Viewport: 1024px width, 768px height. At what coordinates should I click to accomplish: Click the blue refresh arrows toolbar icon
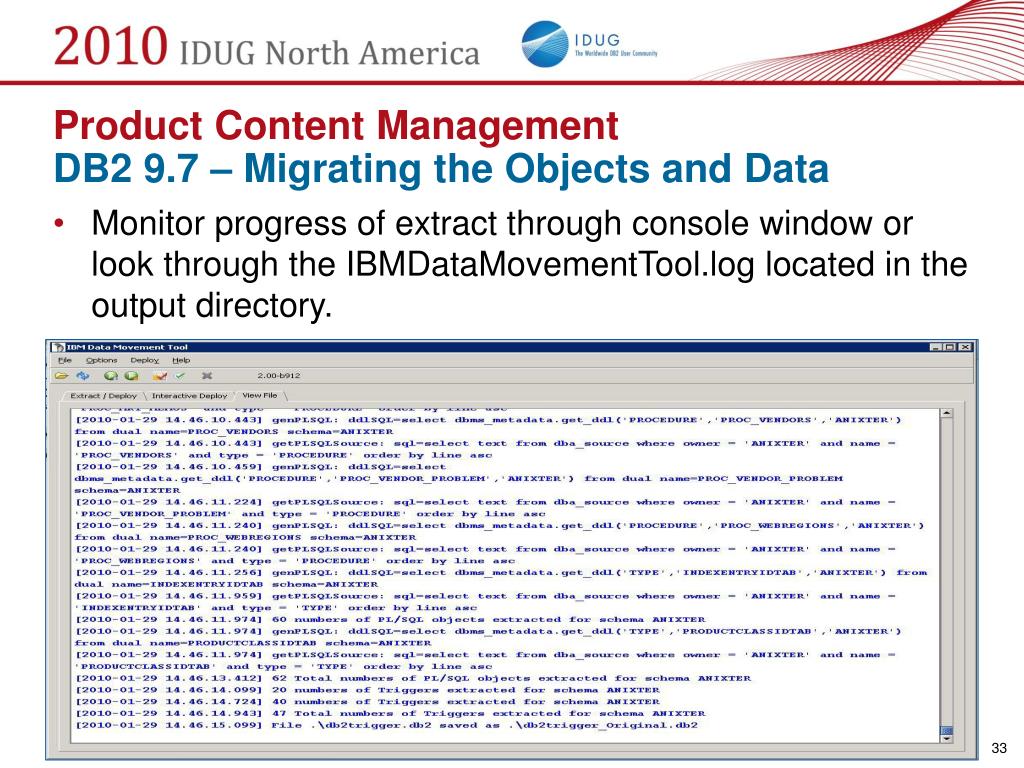[x=82, y=376]
